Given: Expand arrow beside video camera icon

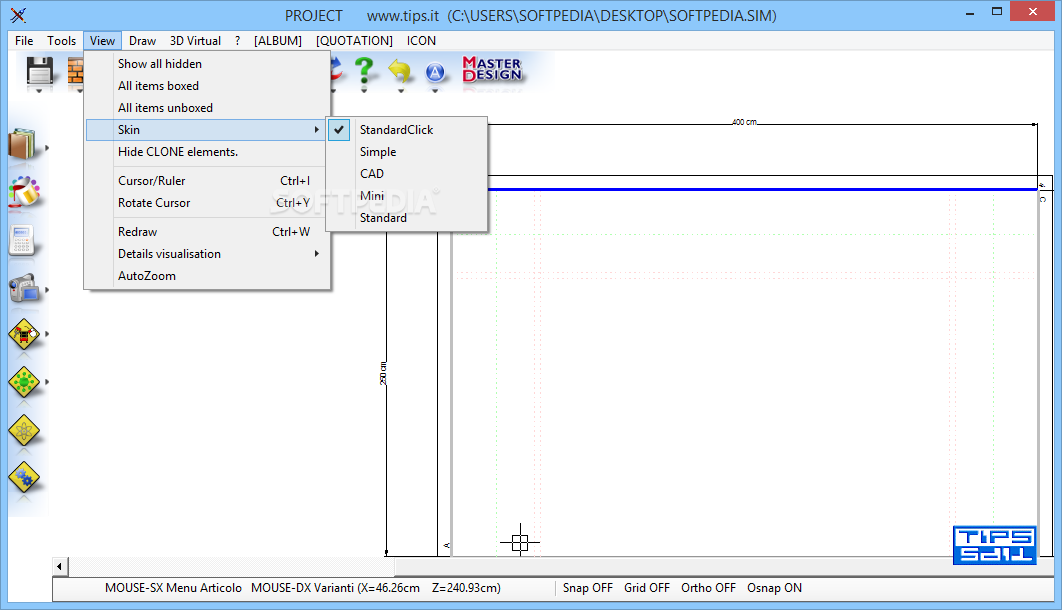Looking at the screenshot, I should (47, 290).
